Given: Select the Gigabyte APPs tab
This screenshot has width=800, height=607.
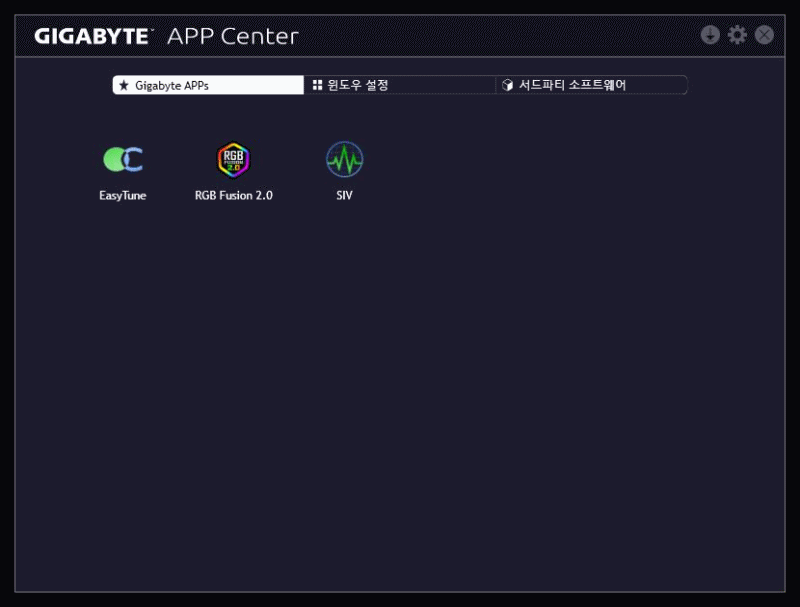Looking at the screenshot, I should point(208,85).
